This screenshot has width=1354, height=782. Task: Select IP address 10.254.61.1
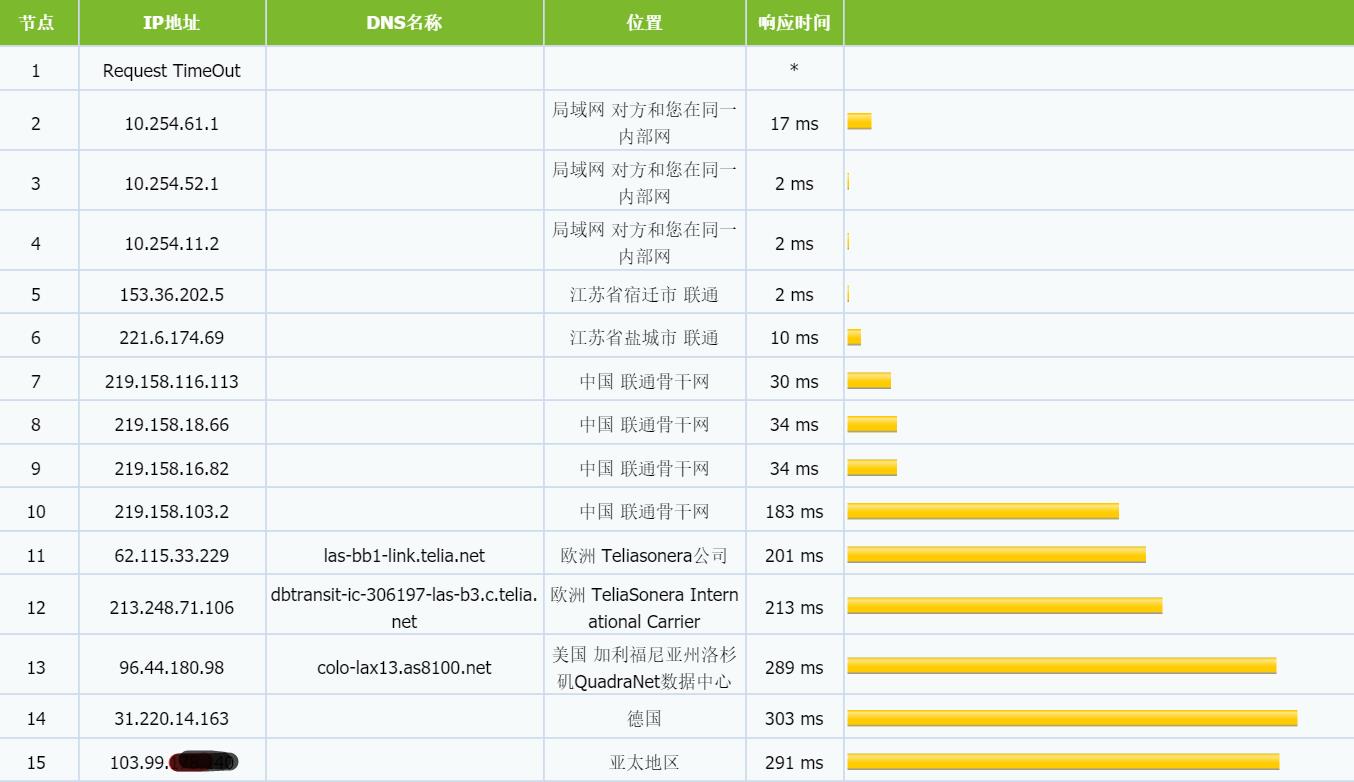(172, 124)
